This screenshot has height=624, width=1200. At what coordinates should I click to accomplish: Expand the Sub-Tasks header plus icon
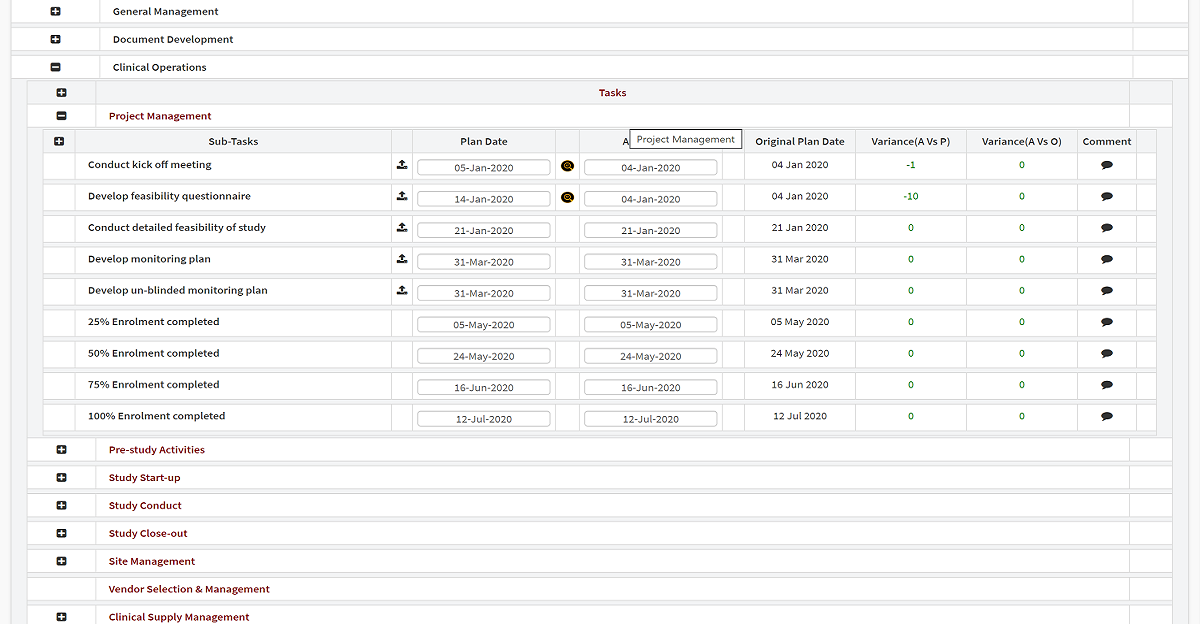tap(58, 142)
